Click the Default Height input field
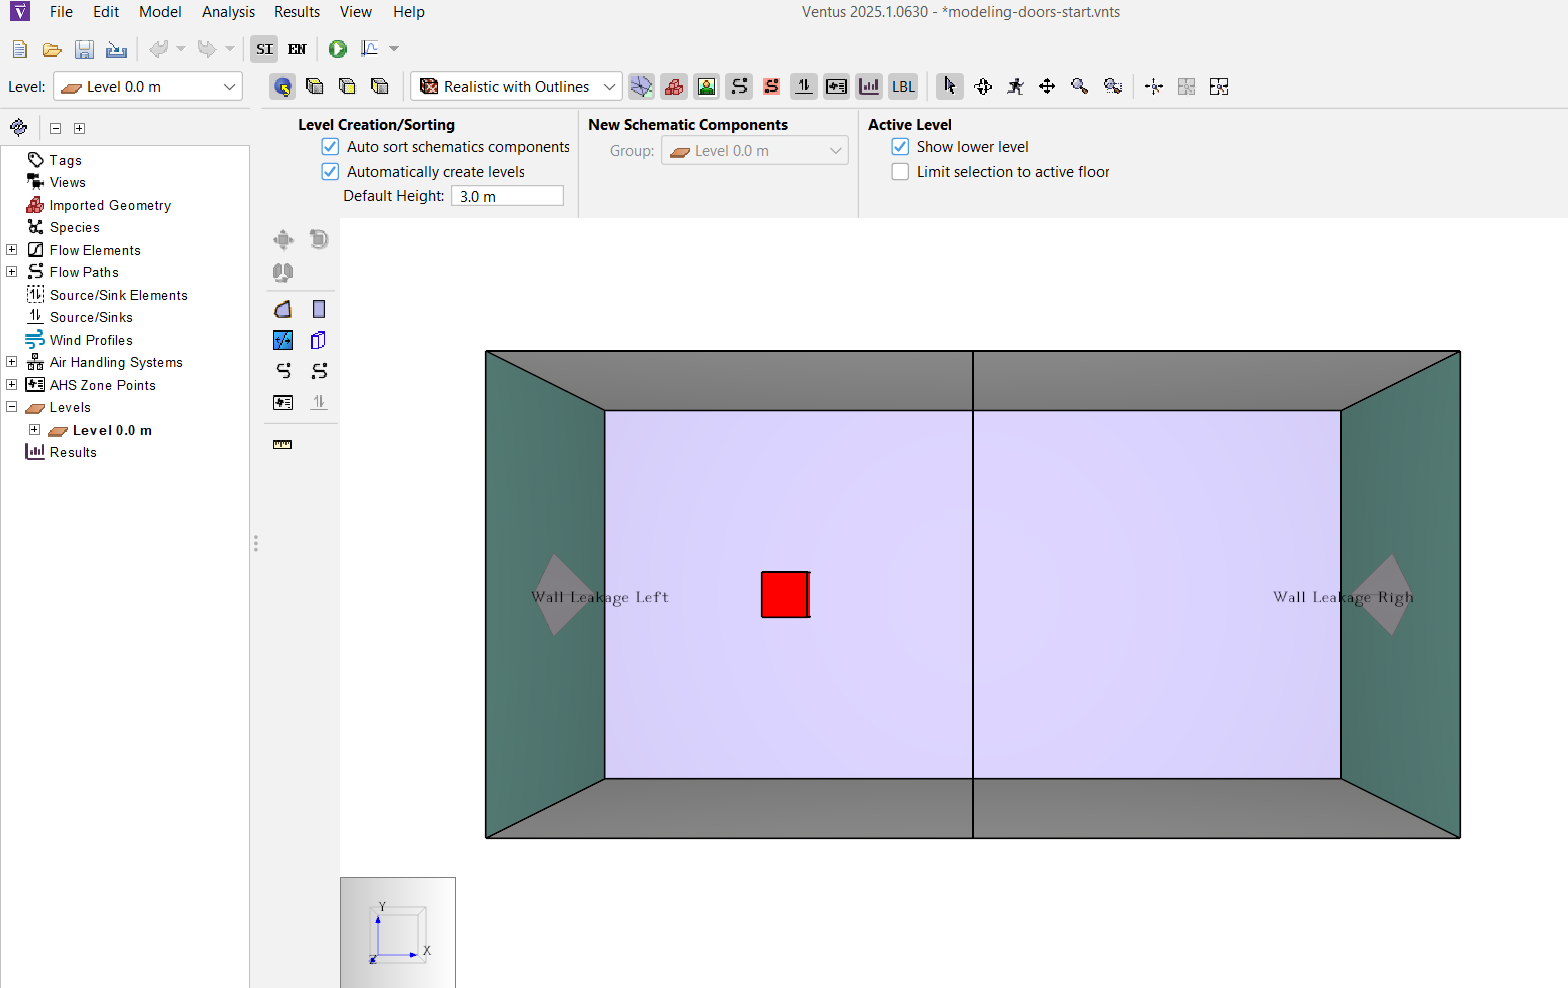 (507, 196)
